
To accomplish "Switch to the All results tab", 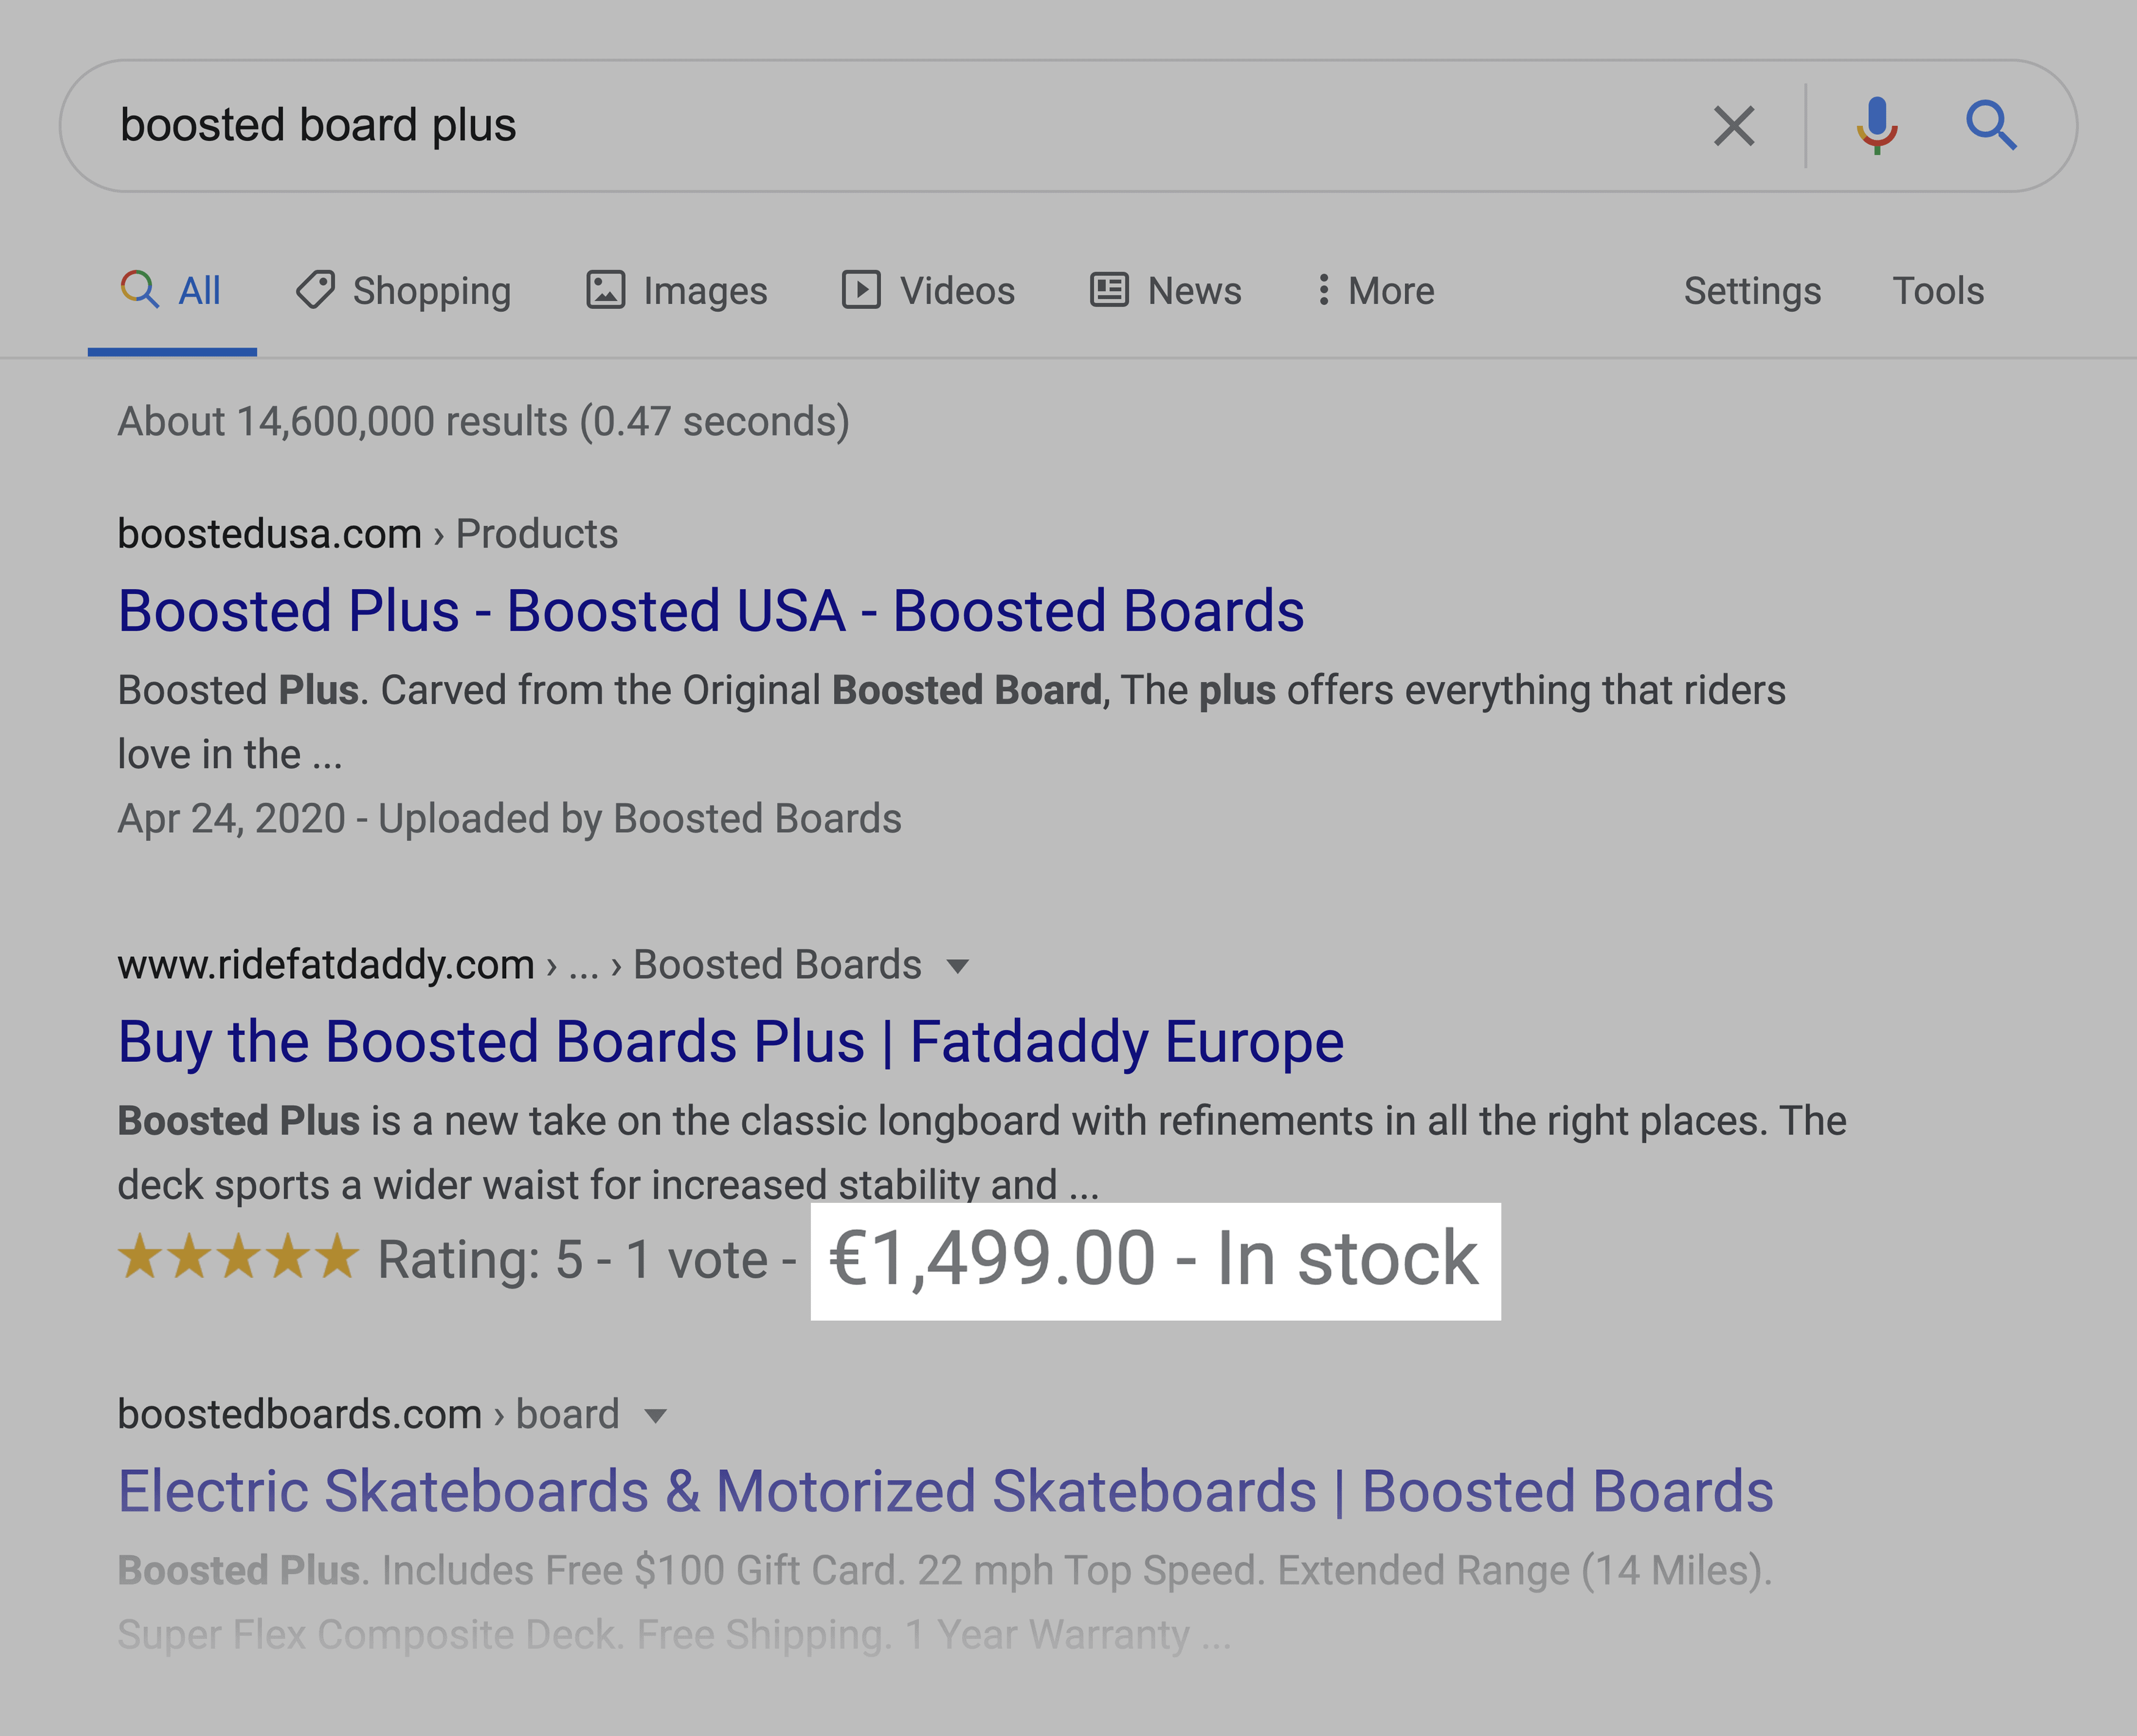I will pyautogui.click(x=172, y=291).
